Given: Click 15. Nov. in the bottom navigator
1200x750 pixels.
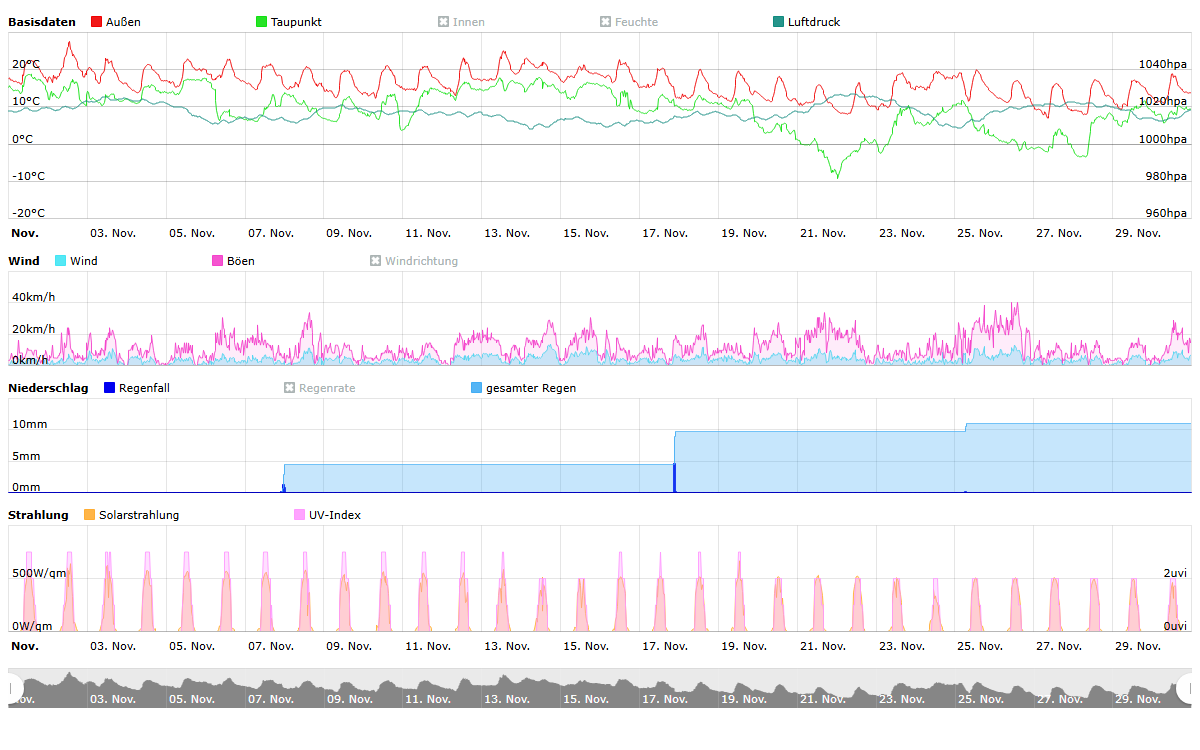Looking at the screenshot, I should tap(585, 699).
